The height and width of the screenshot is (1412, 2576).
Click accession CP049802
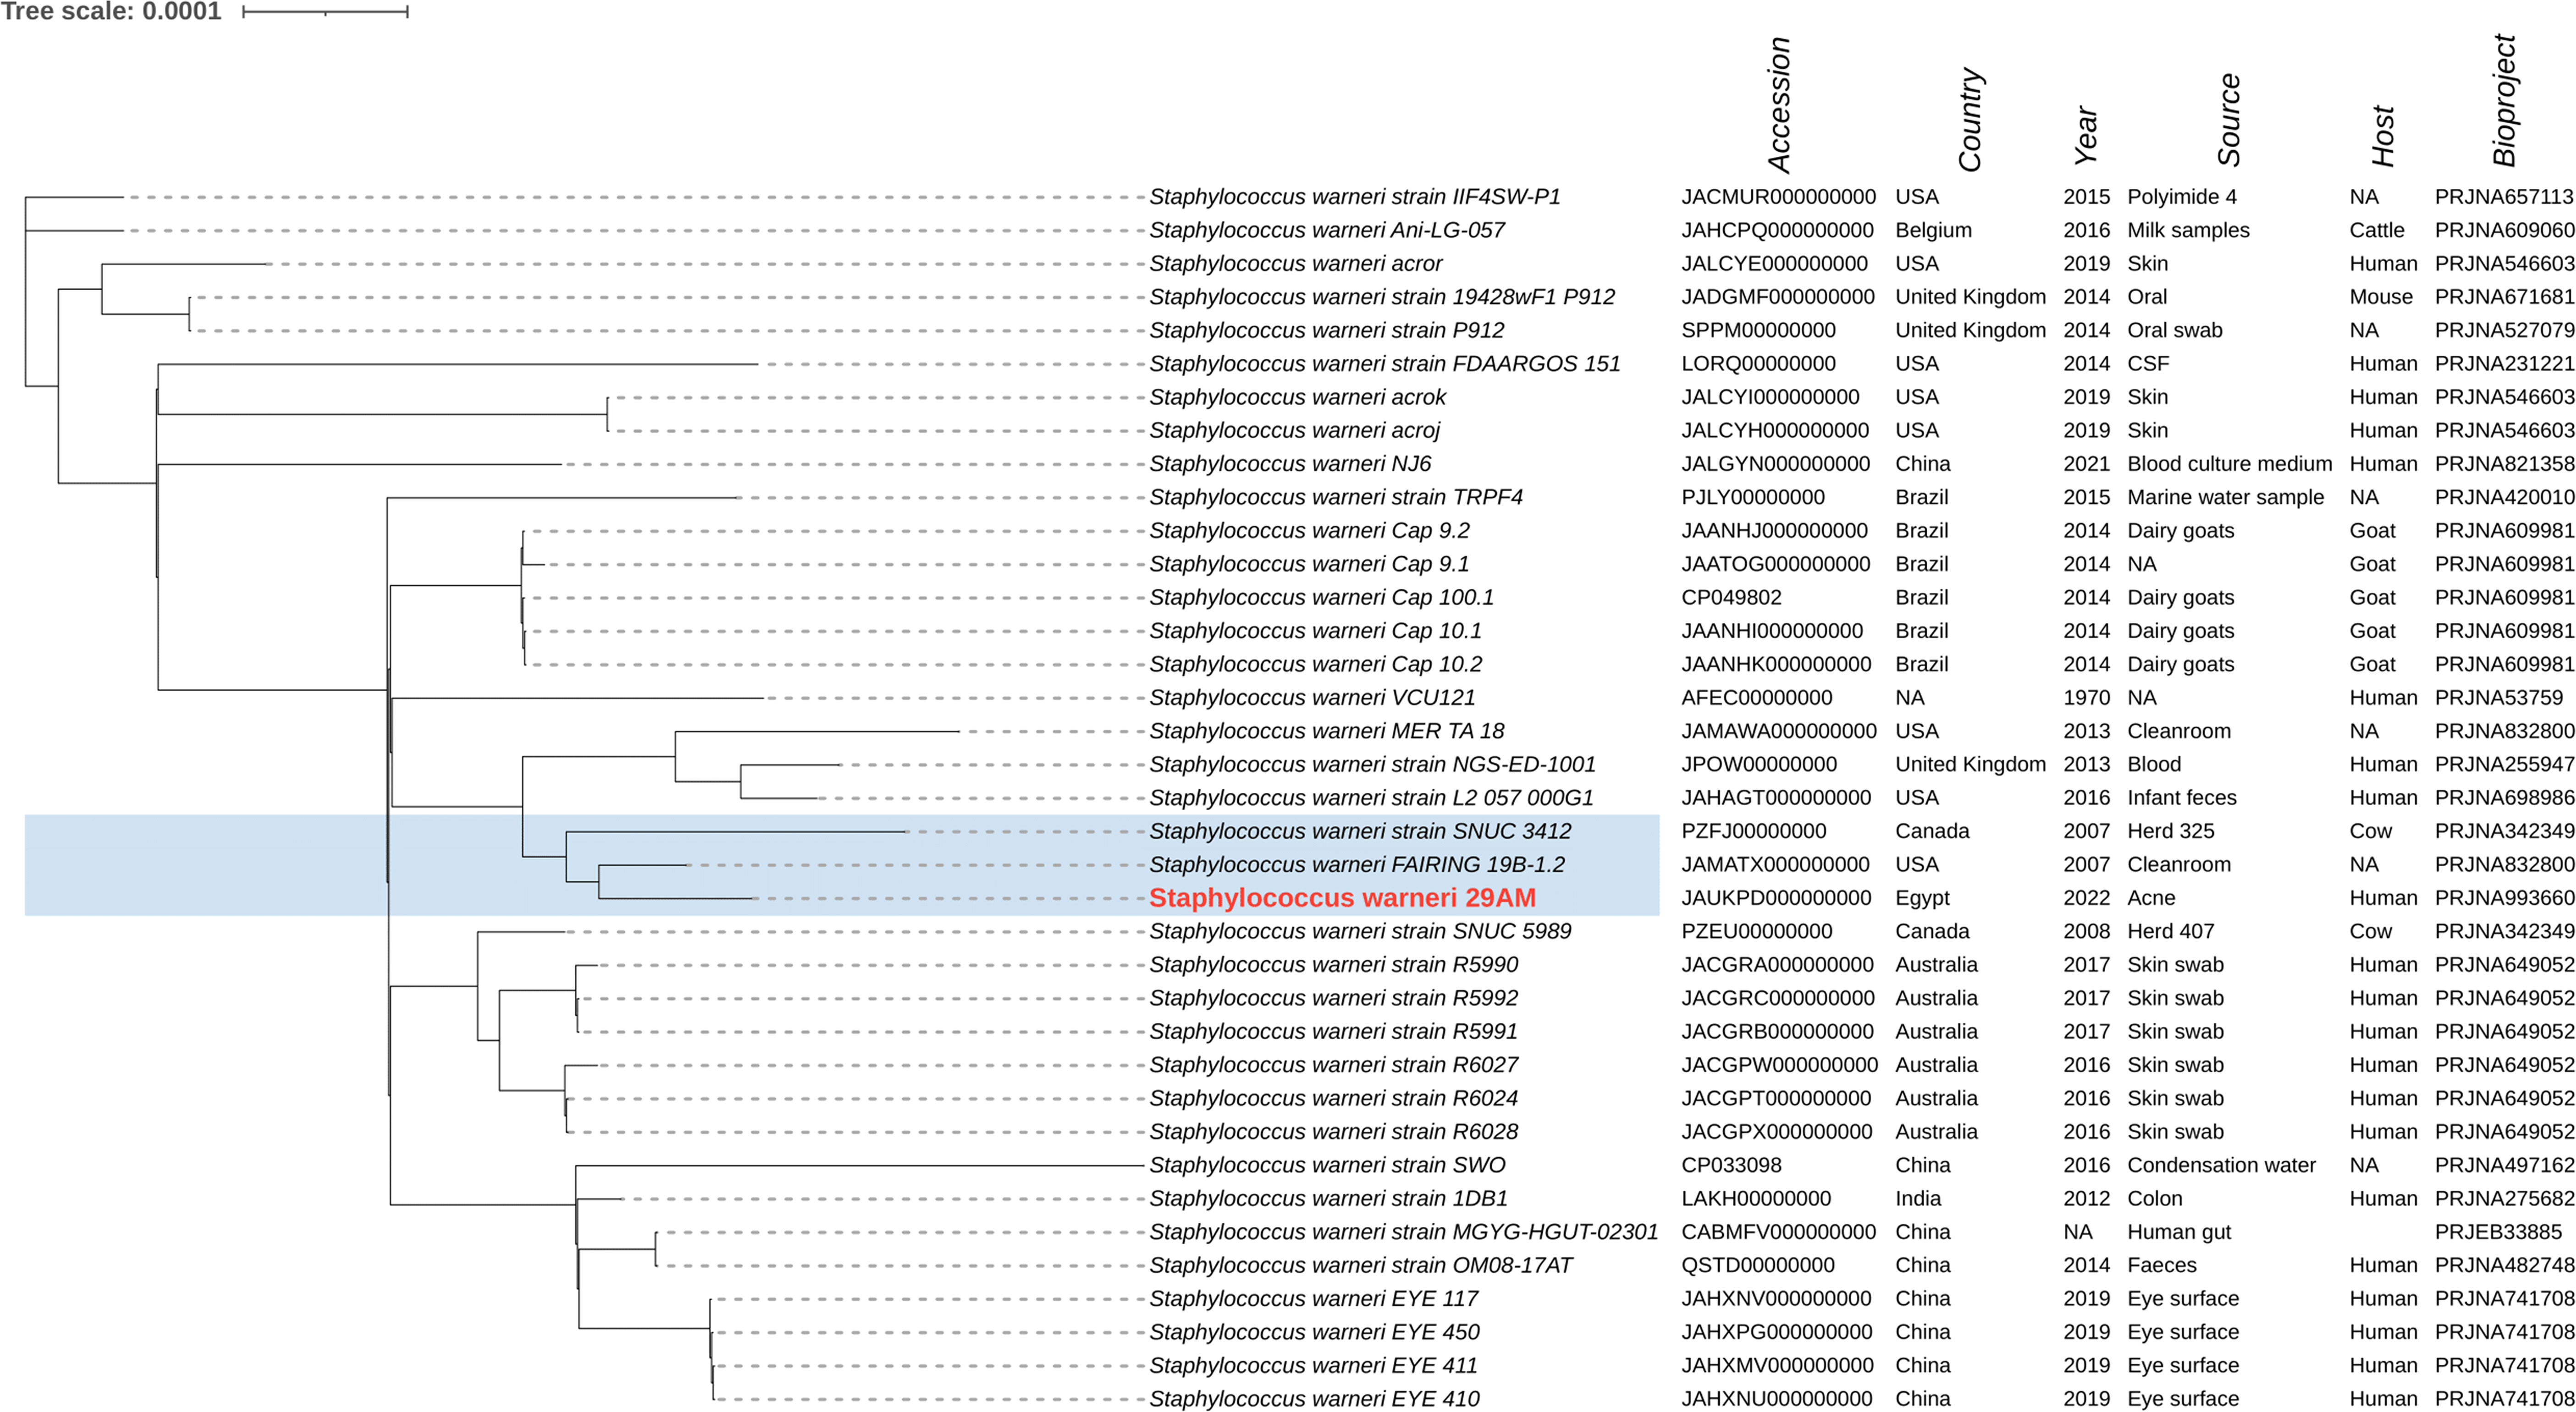[1731, 598]
